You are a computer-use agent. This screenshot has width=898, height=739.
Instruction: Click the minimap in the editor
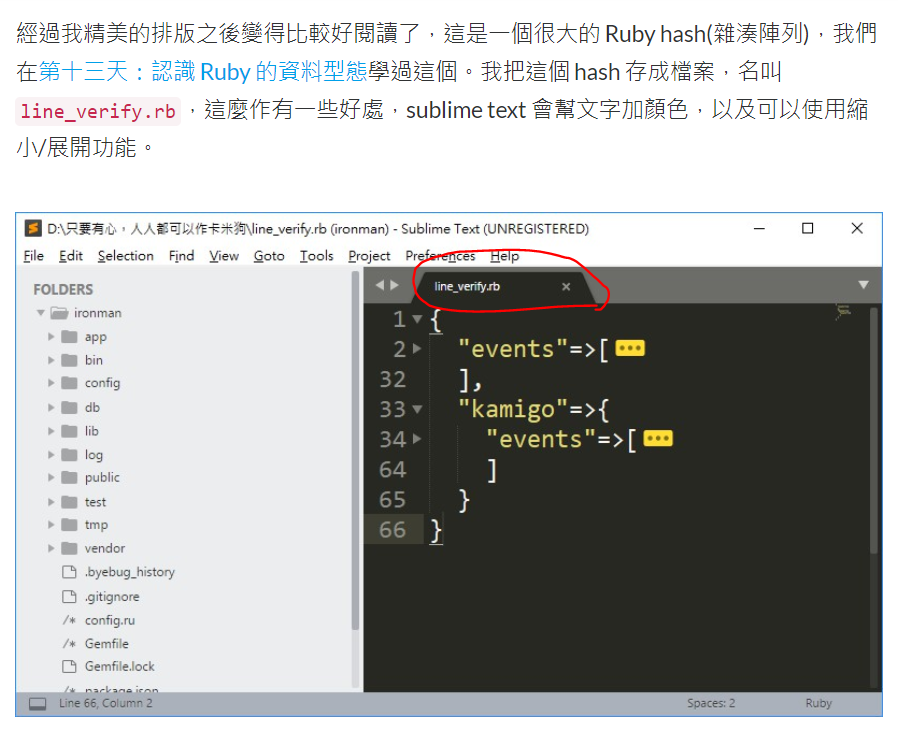pos(842,312)
